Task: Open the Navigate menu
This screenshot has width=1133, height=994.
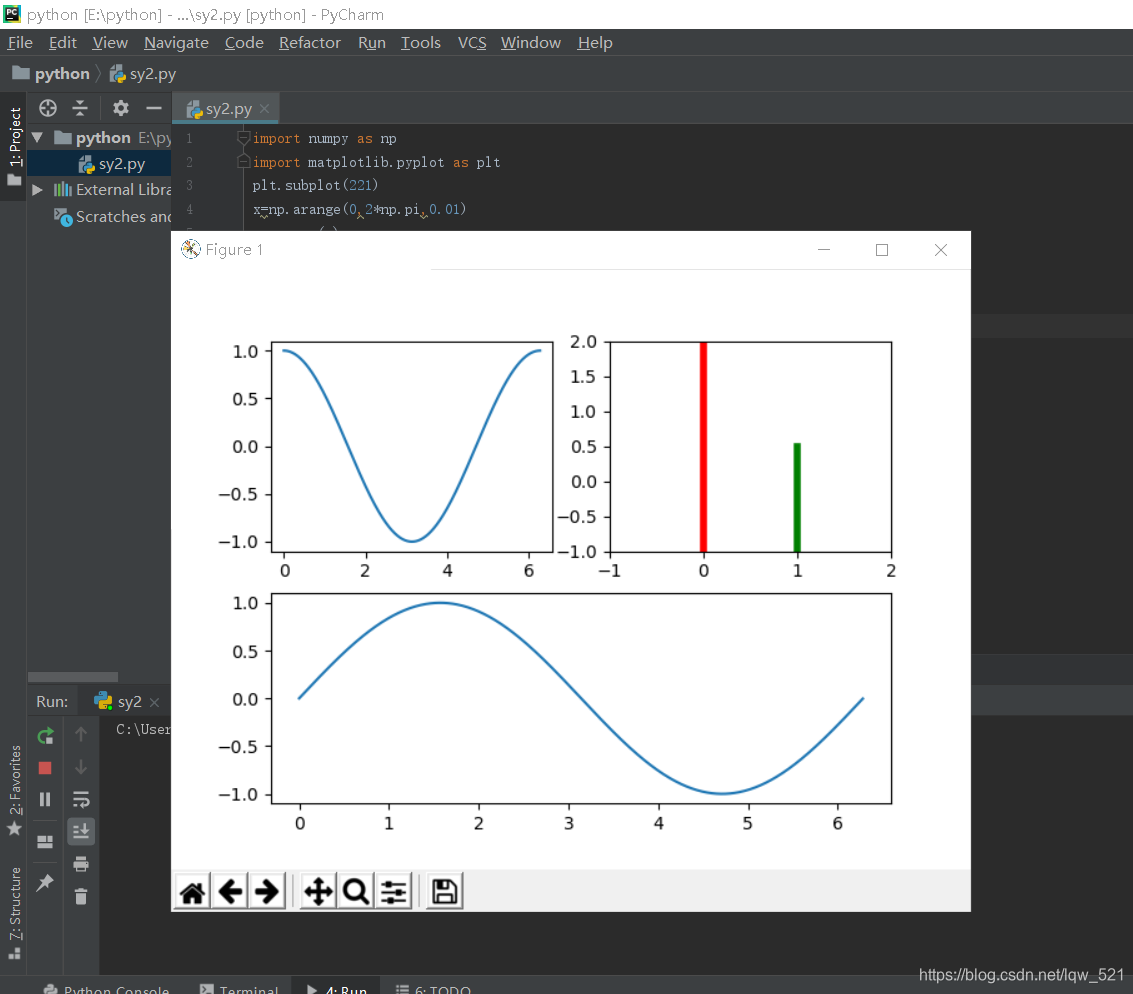Action: pos(176,43)
